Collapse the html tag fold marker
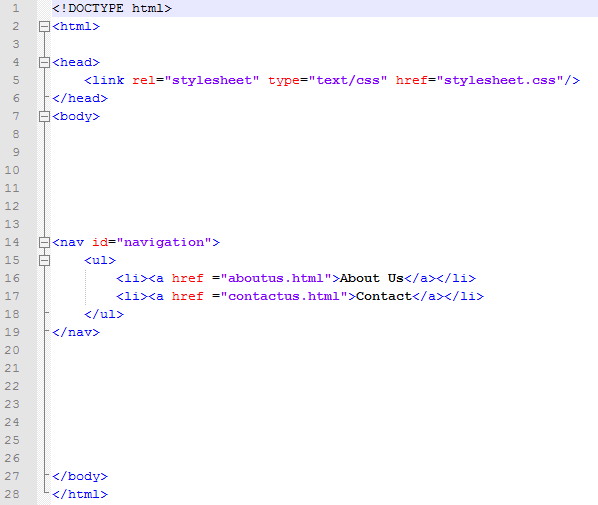The image size is (598, 505). (44, 26)
